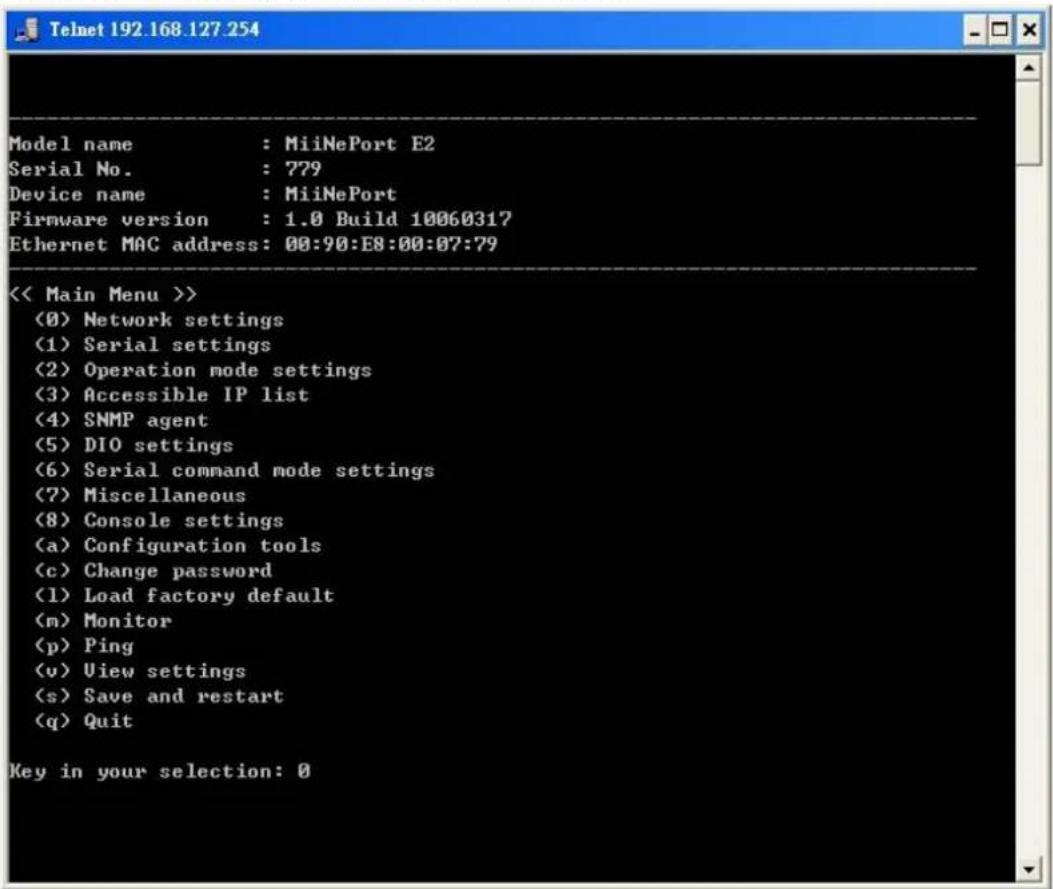Click the scrollbar down arrow

click(x=1029, y=870)
